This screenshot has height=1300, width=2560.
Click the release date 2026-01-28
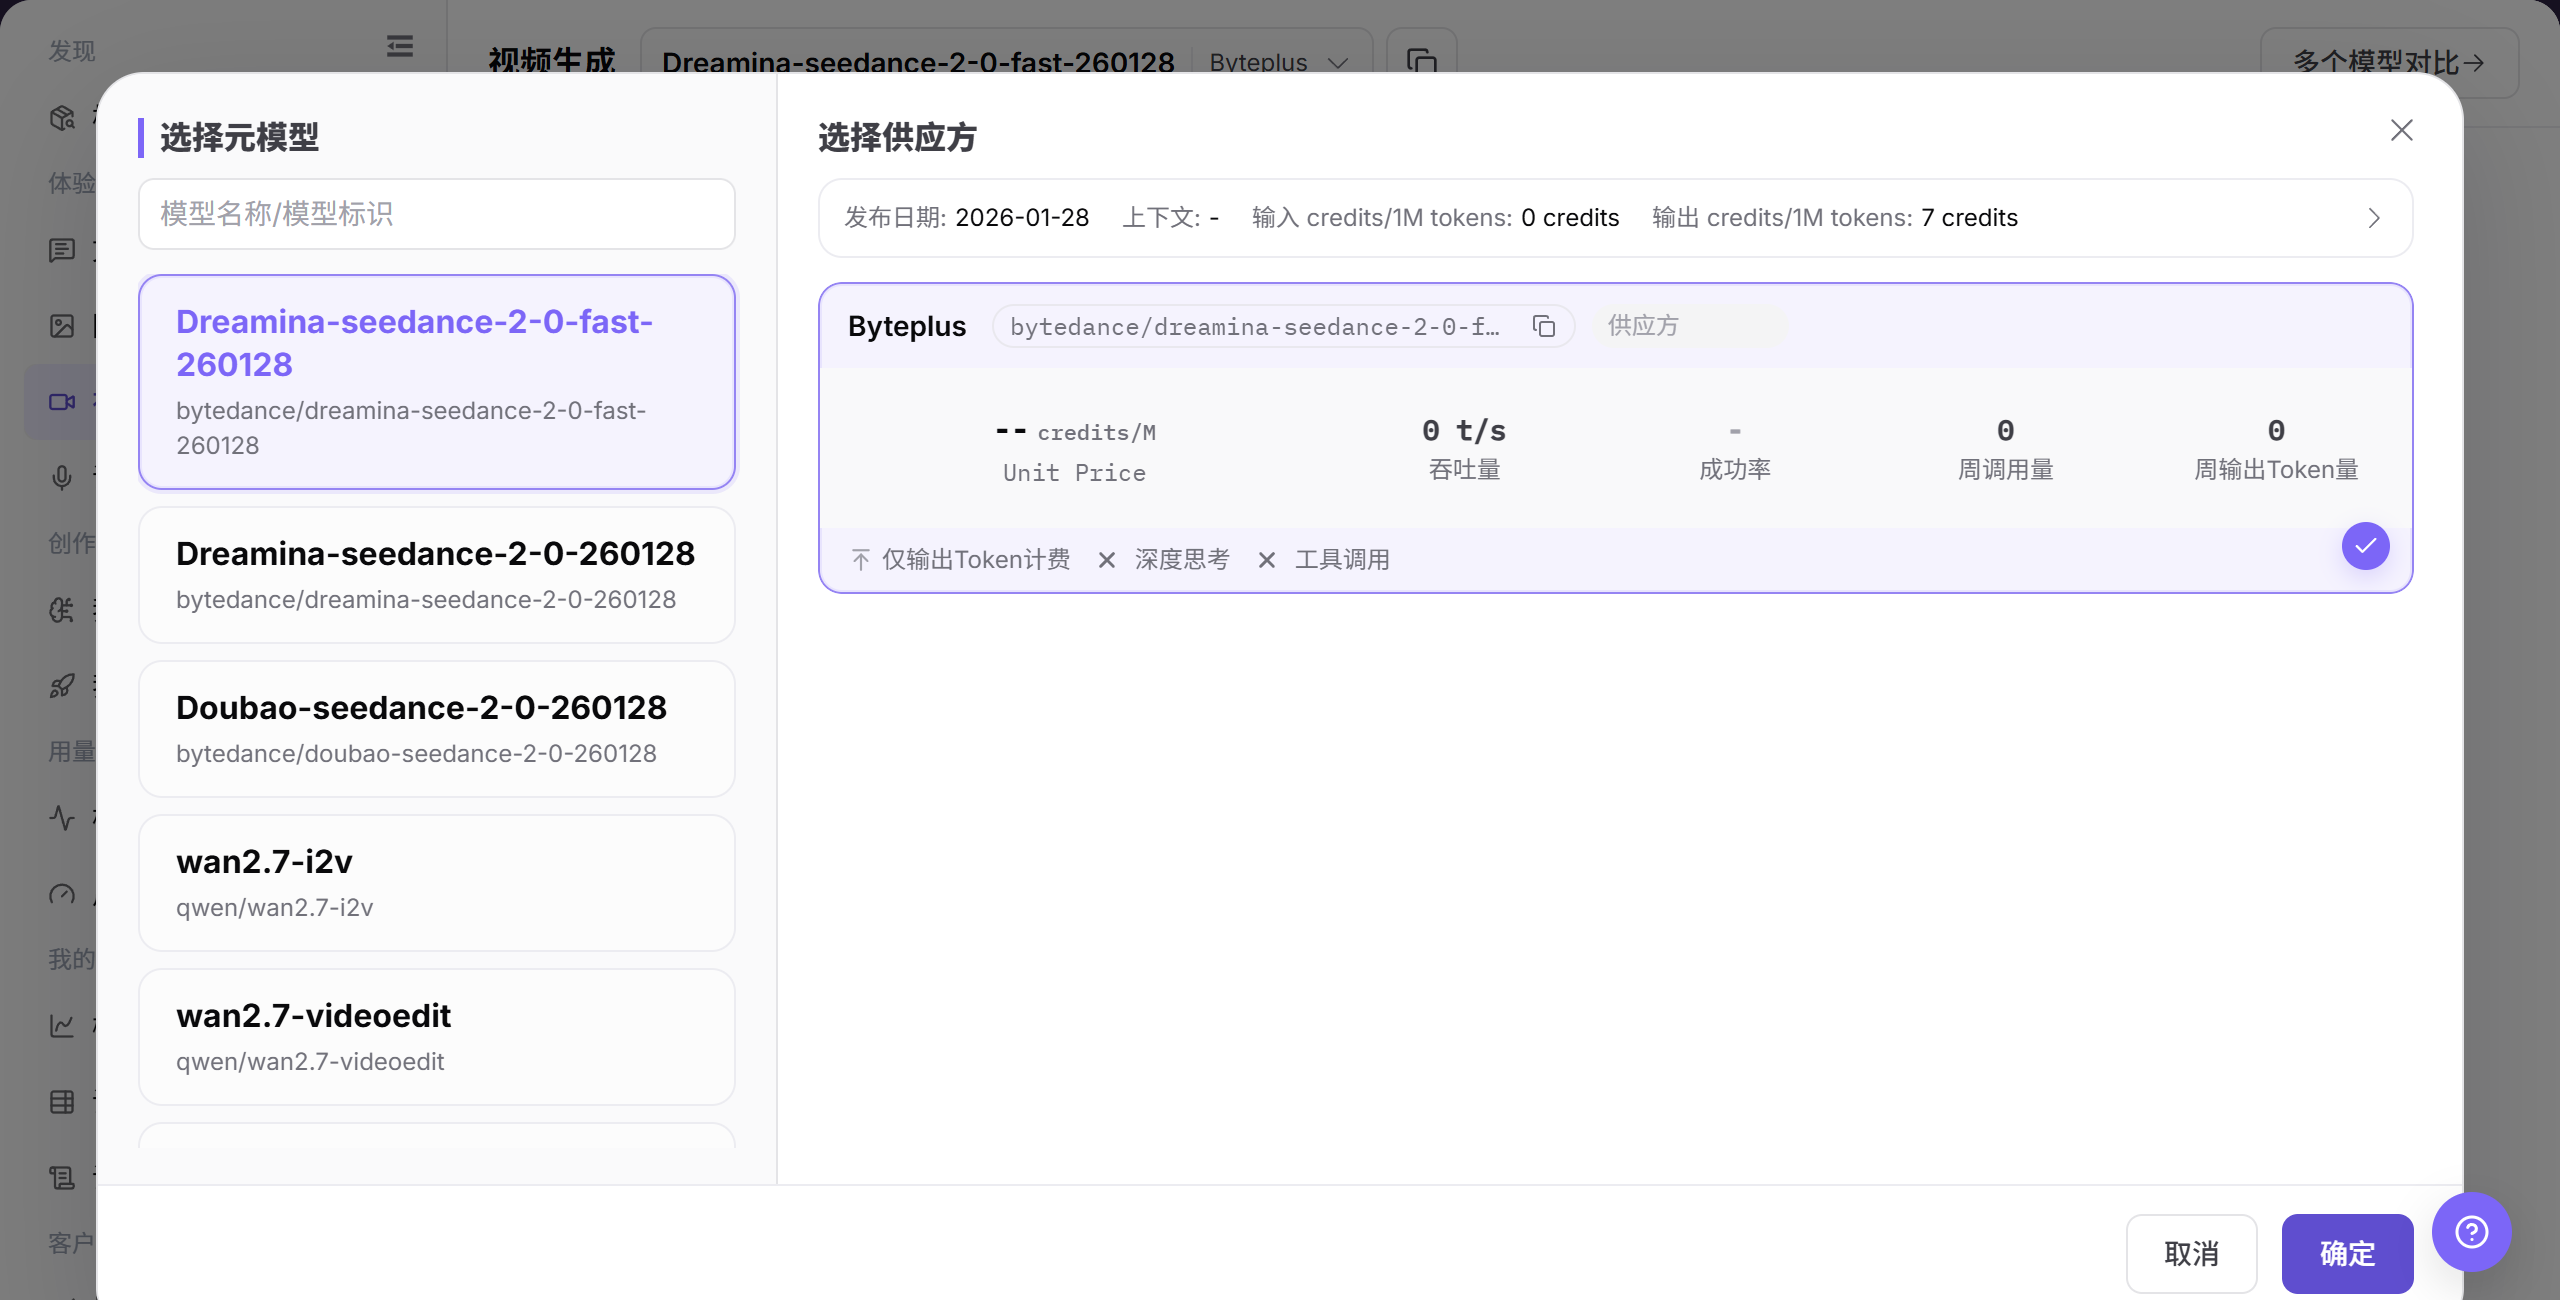(x=1021, y=217)
